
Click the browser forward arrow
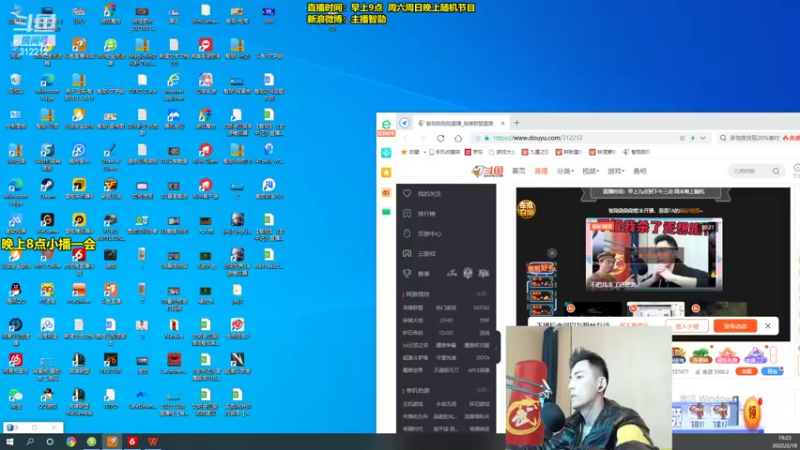(423, 138)
